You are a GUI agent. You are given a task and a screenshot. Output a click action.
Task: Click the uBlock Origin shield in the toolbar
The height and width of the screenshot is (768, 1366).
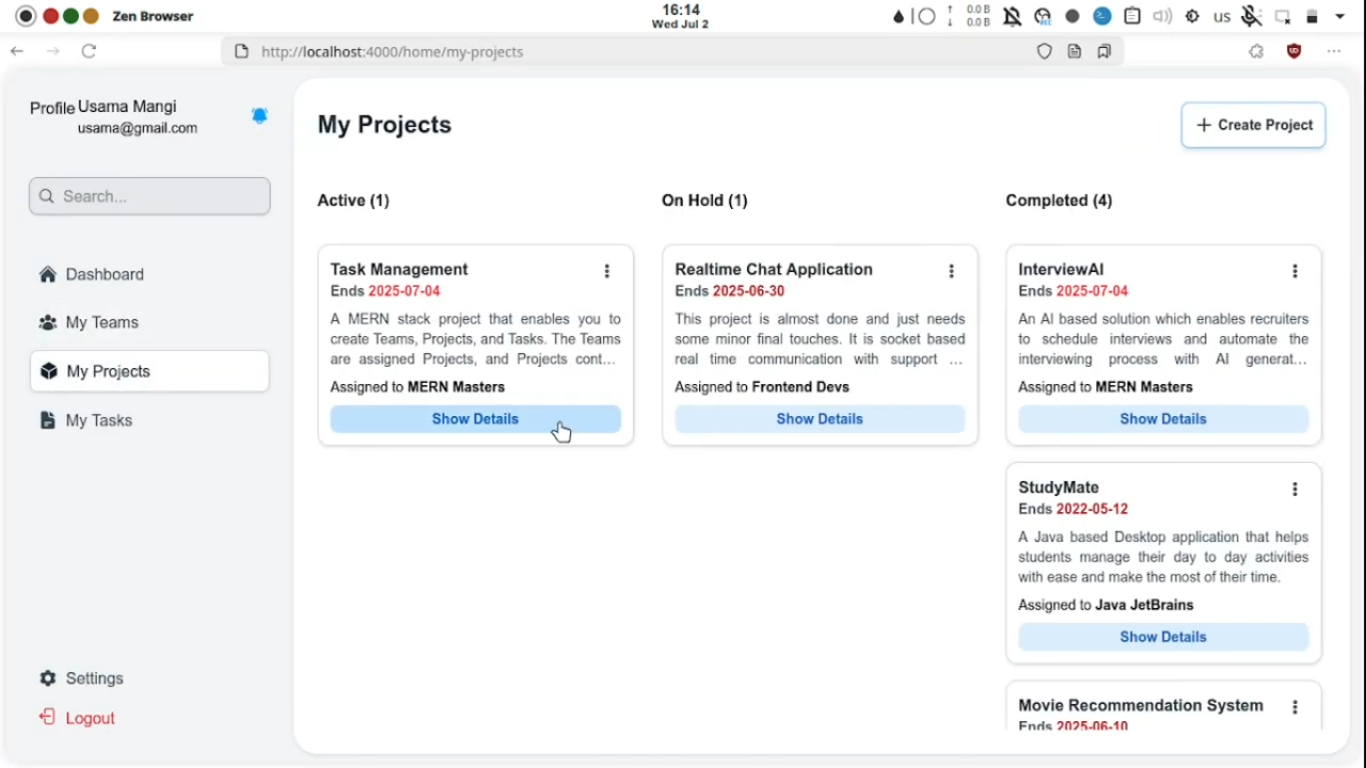tap(1293, 51)
